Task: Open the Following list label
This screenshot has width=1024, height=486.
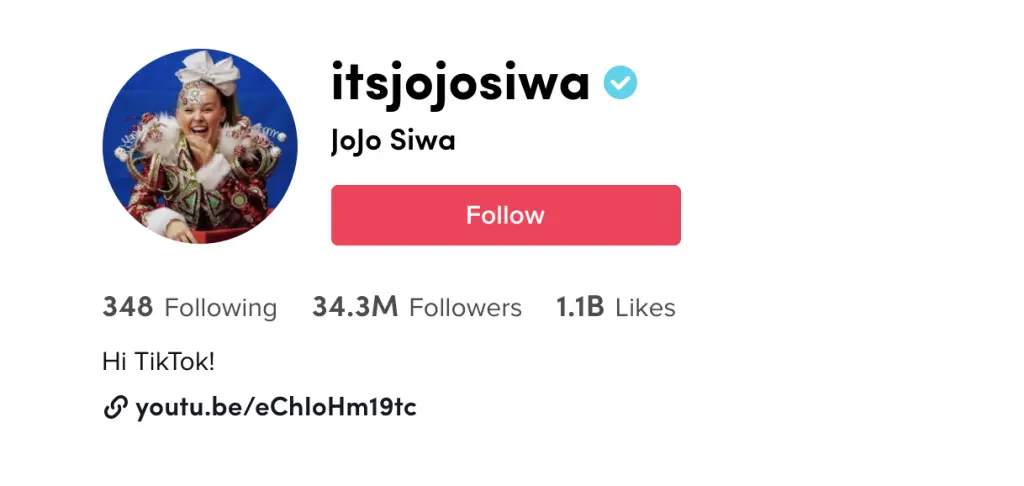Action: coord(220,308)
